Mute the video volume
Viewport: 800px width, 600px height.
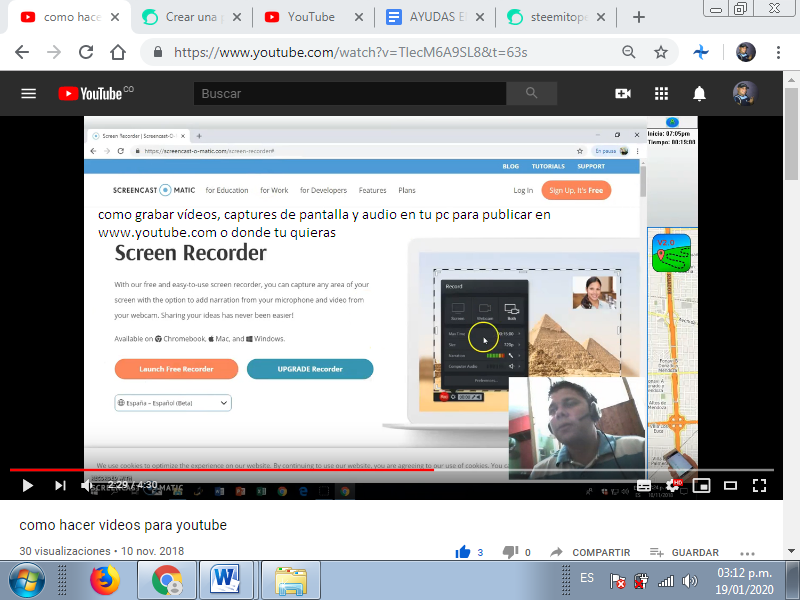[x=87, y=485]
